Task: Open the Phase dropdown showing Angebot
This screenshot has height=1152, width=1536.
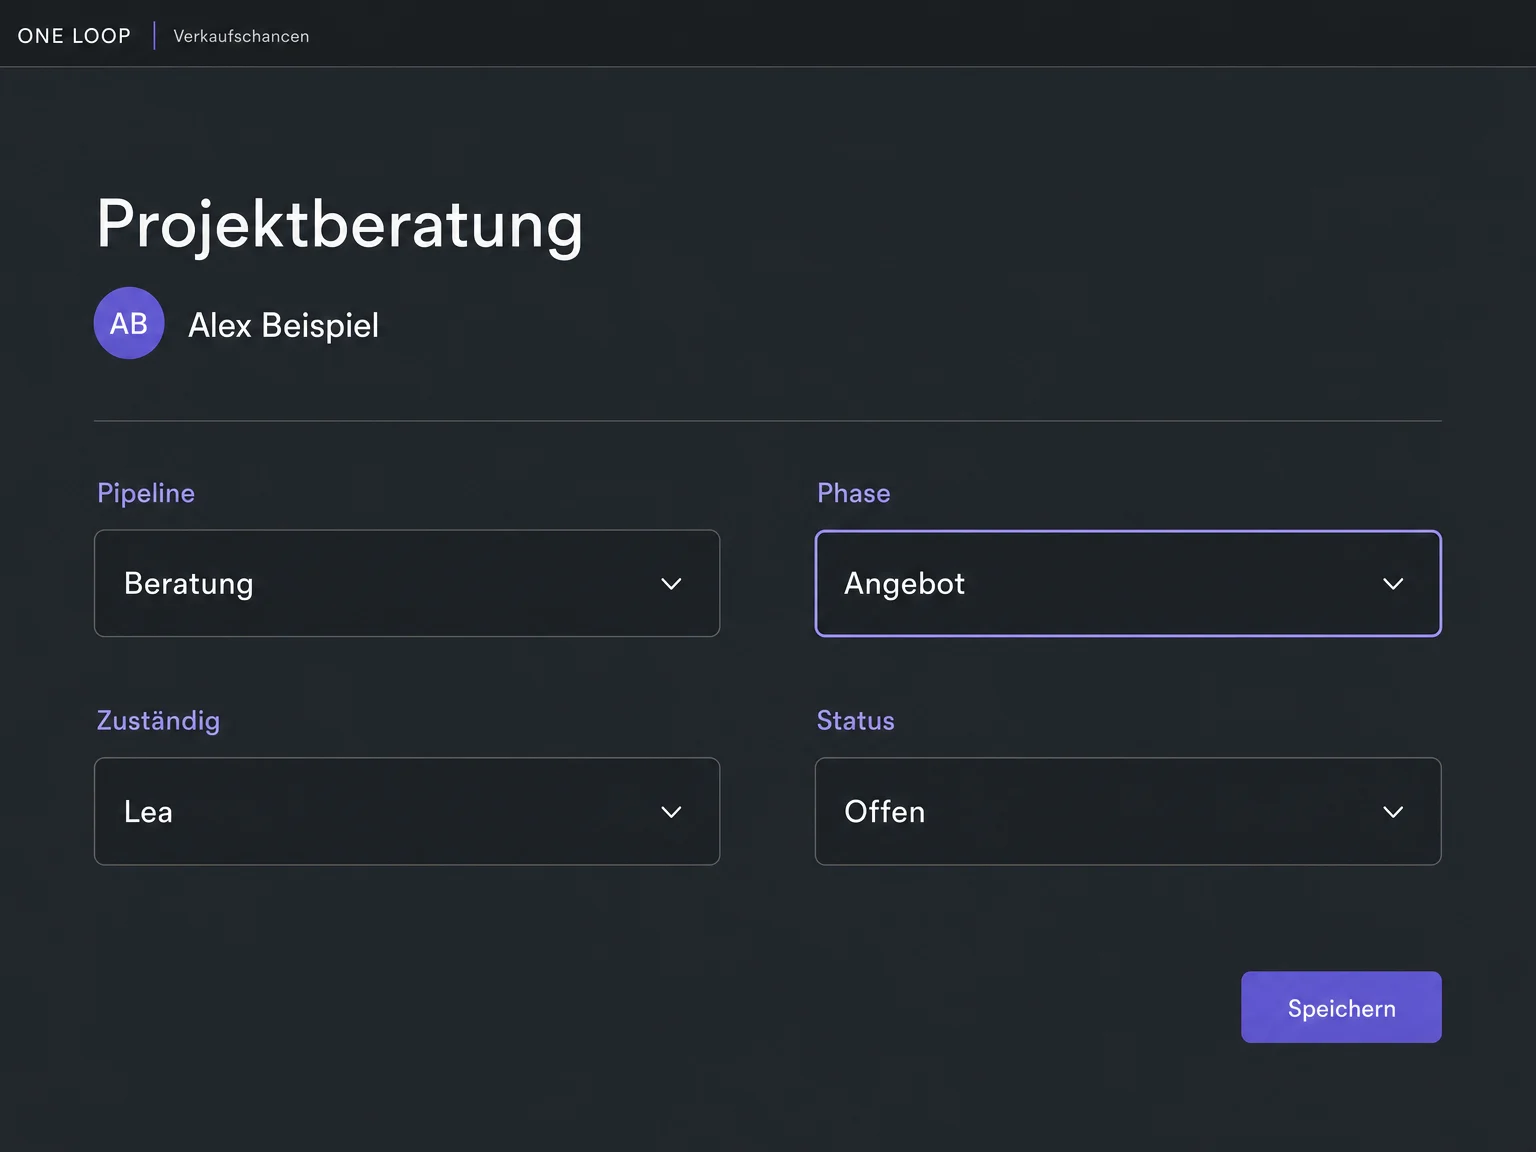Action: tap(1128, 583)
